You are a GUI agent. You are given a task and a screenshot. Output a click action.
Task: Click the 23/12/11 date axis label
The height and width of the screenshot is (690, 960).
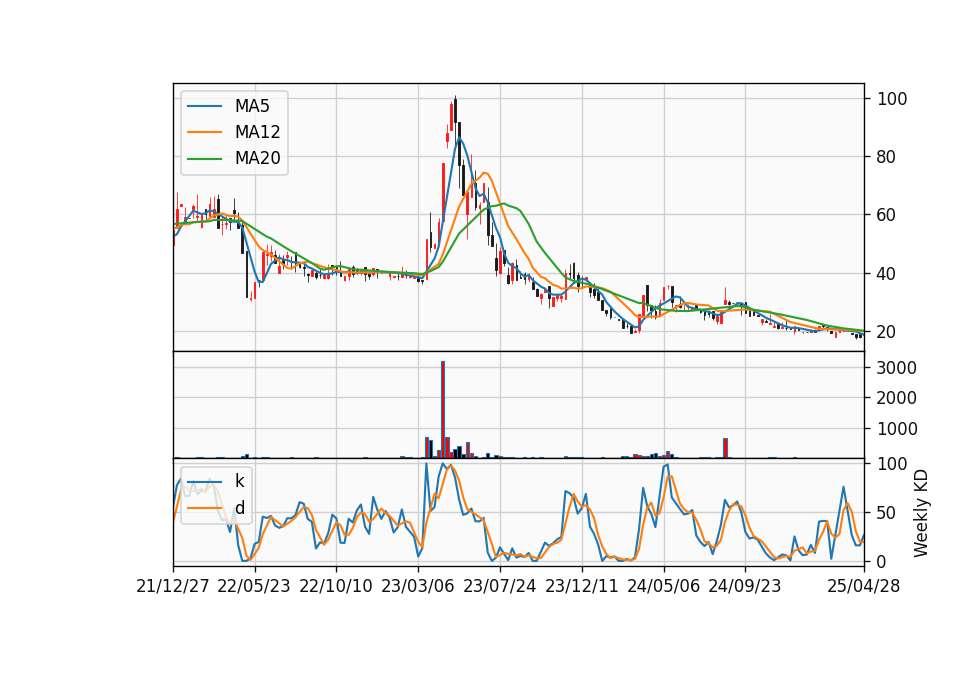tap(582, 586)
